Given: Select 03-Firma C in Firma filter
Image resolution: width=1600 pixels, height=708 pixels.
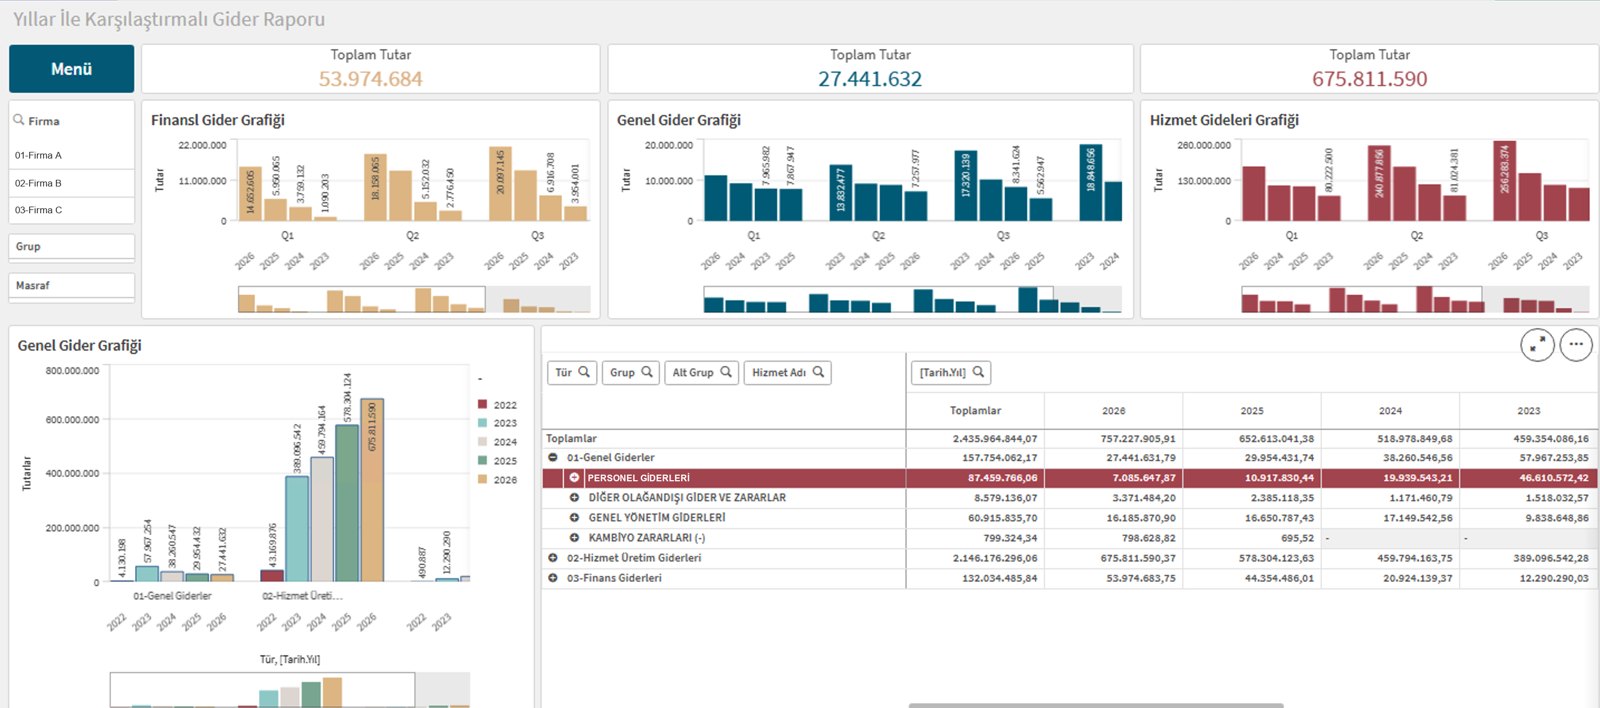Looking at the screenshot, I should [x=72, y=210].
